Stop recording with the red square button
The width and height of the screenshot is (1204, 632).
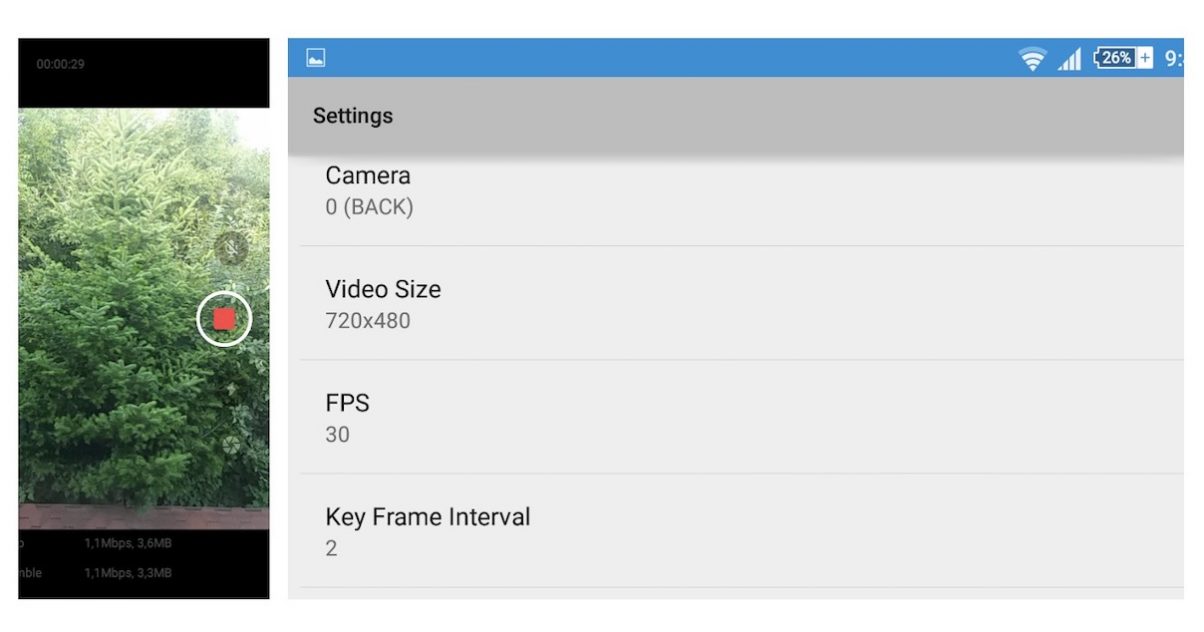coord(224,319)
